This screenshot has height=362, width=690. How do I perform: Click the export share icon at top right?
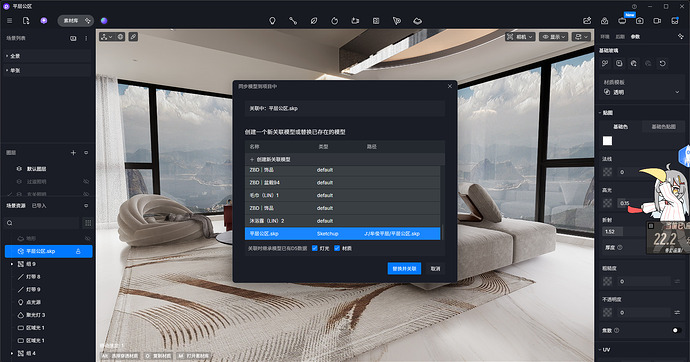pyautogui.click(x=587, y=21)
